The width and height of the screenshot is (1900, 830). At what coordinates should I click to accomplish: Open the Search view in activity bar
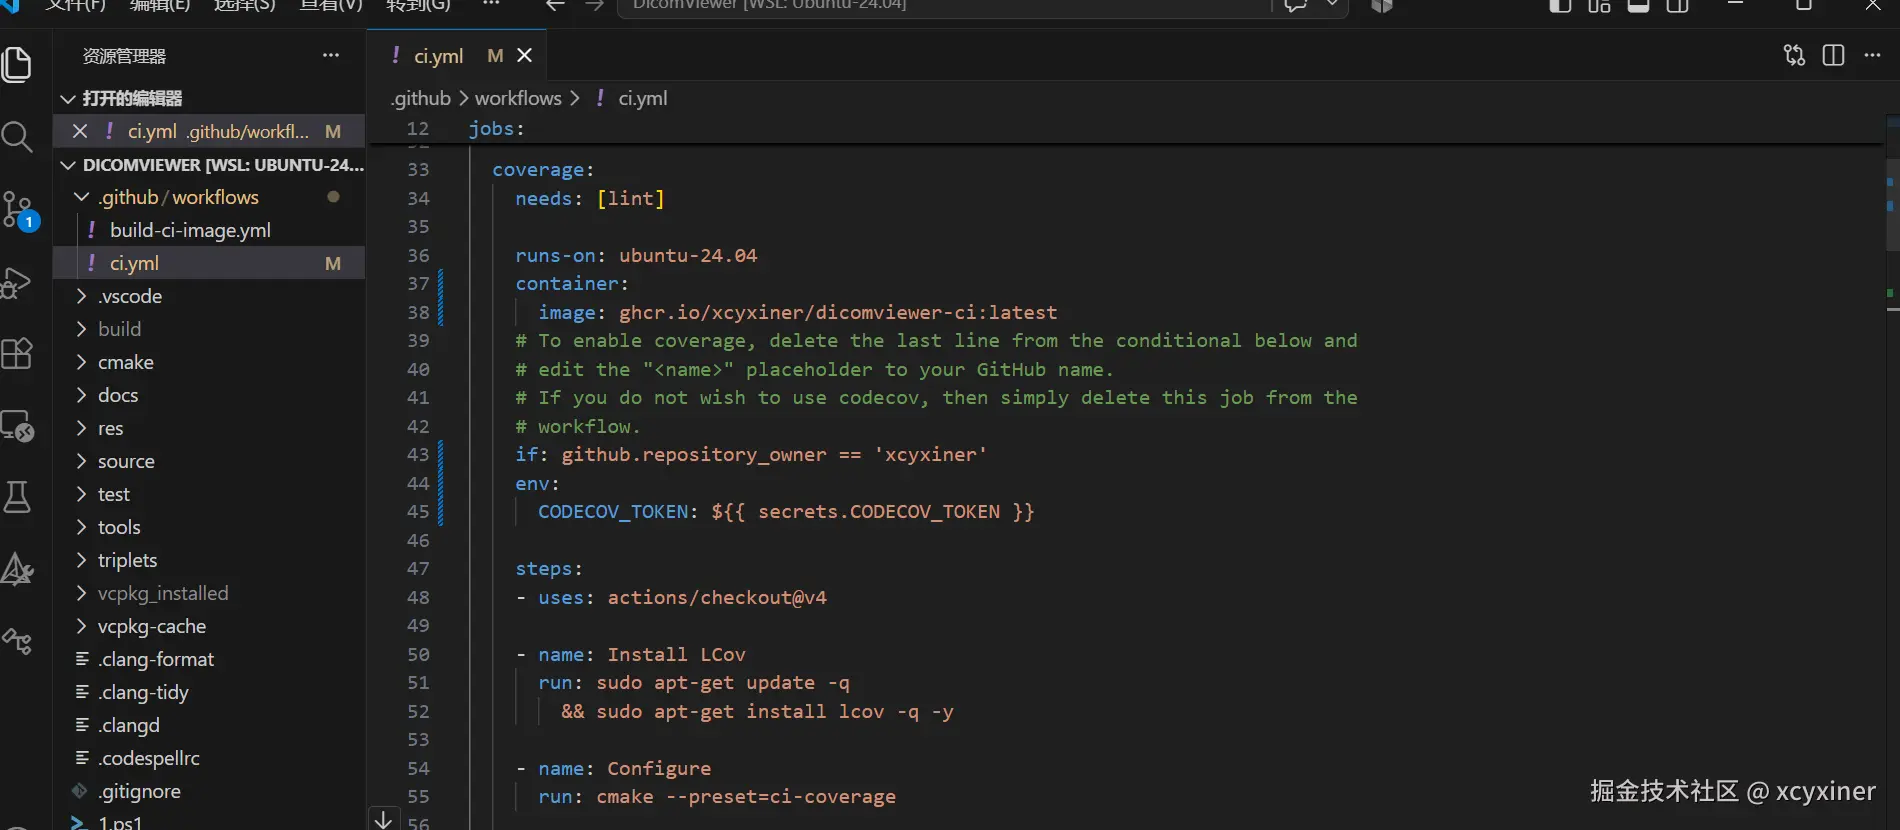18,137
